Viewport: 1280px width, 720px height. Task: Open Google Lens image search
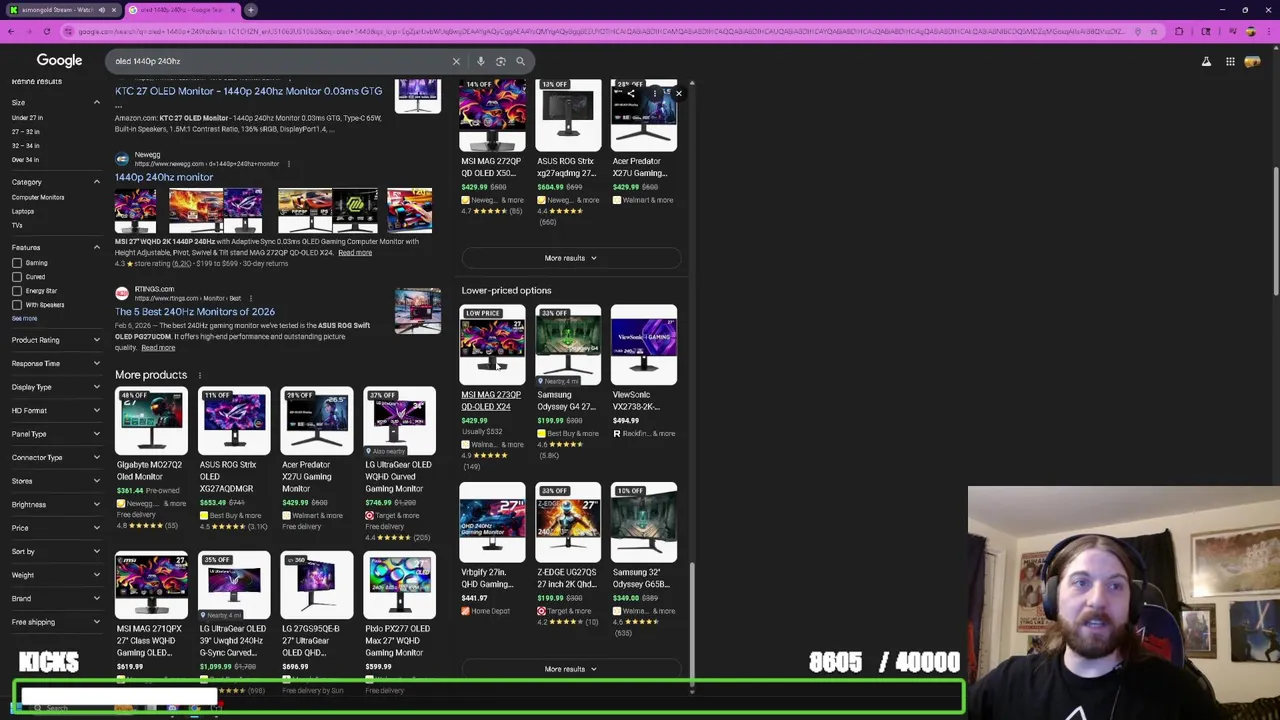(500, 61)
